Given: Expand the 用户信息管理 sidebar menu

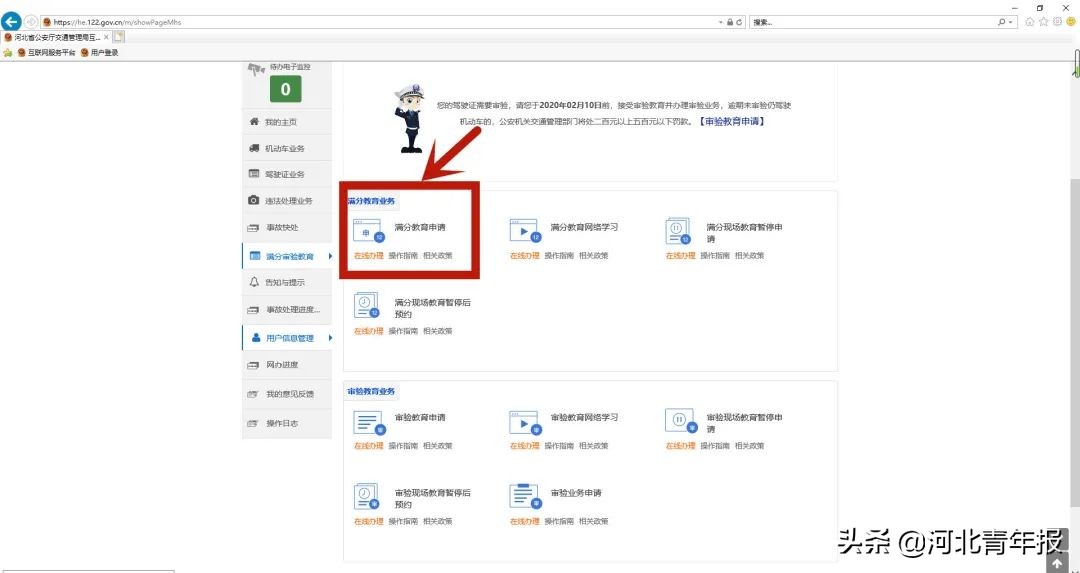Looking at the screenshot, I should pos(288,338).
